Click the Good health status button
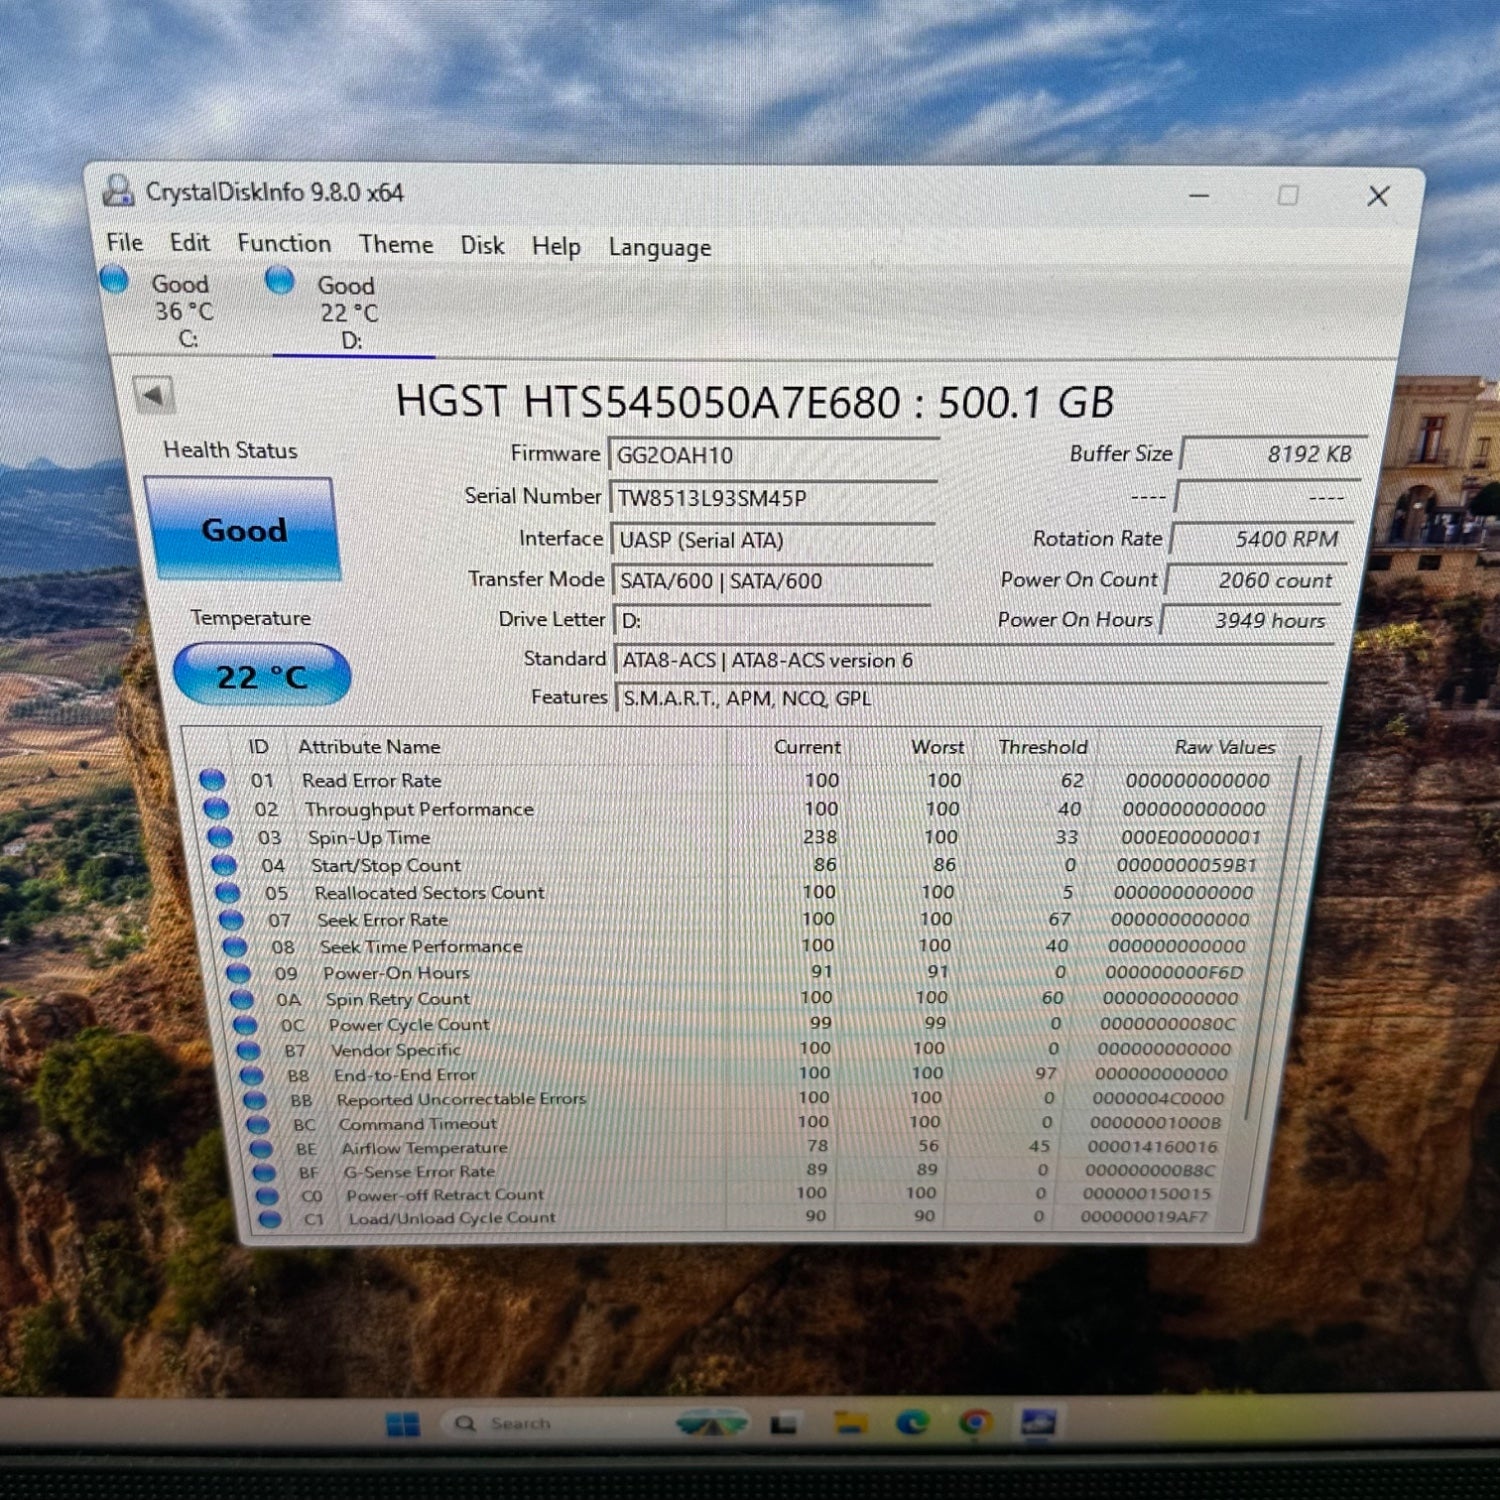Viewport: 1500px width, 1500px height. 243,529
